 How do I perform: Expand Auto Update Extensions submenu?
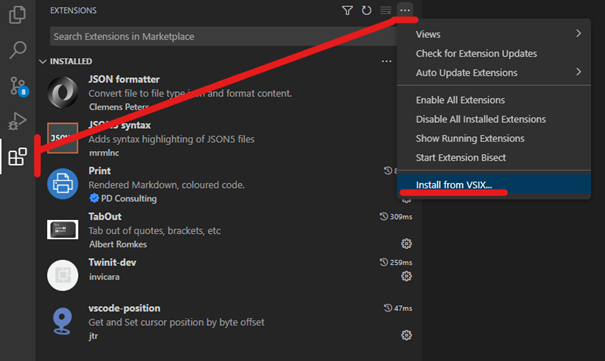(494, 73)
